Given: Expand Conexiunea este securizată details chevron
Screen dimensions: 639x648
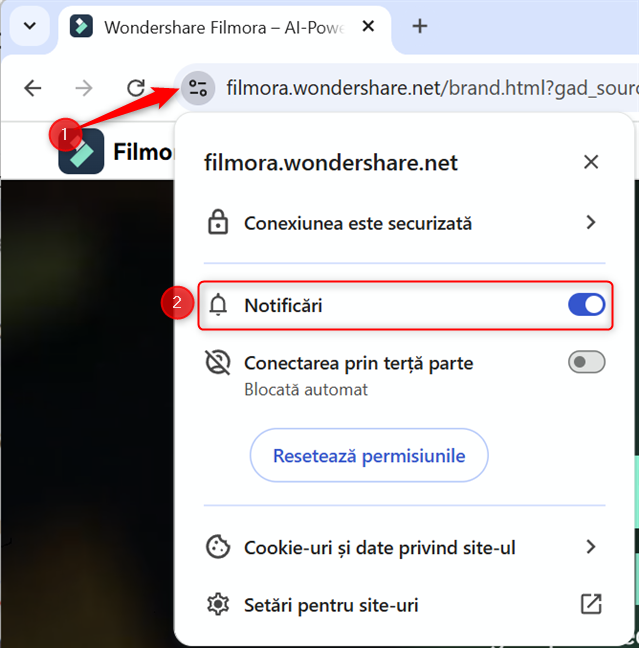Looking at the screenshot, I should pos(591,222).
